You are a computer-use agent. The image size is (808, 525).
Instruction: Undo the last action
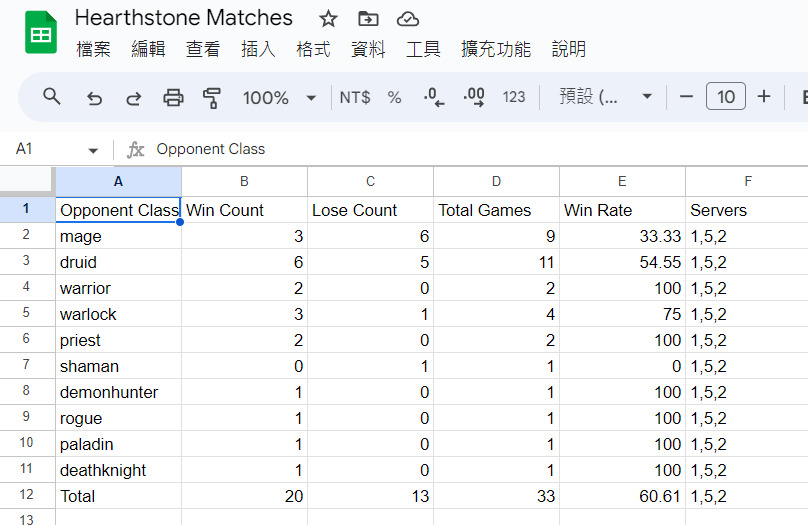coord(94,97)
